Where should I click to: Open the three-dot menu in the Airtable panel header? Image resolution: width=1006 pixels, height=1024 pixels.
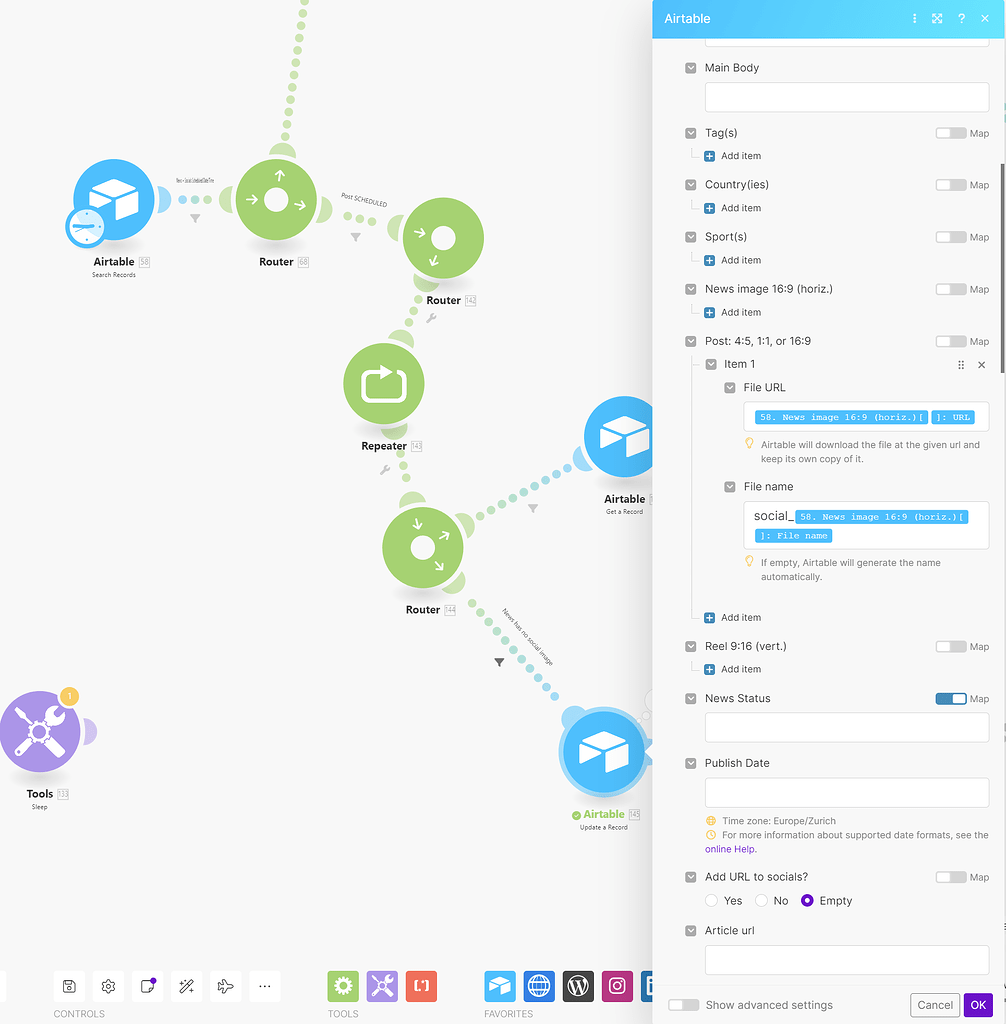click(915, 18)
